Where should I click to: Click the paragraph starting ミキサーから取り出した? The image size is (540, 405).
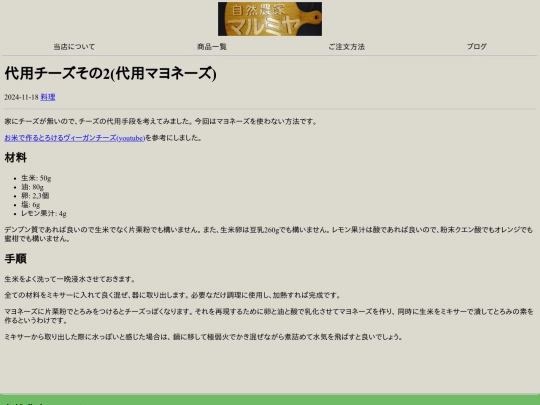204,336
